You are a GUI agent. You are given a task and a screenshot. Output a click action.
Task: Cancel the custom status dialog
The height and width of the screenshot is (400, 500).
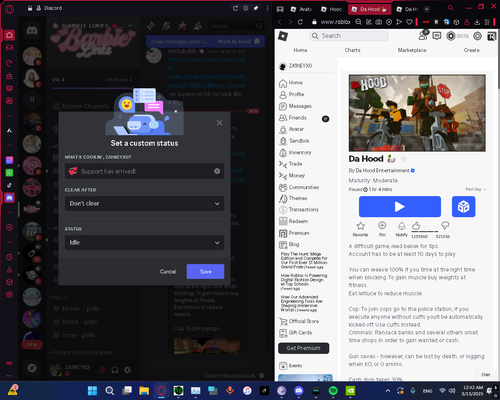[168, 271]
